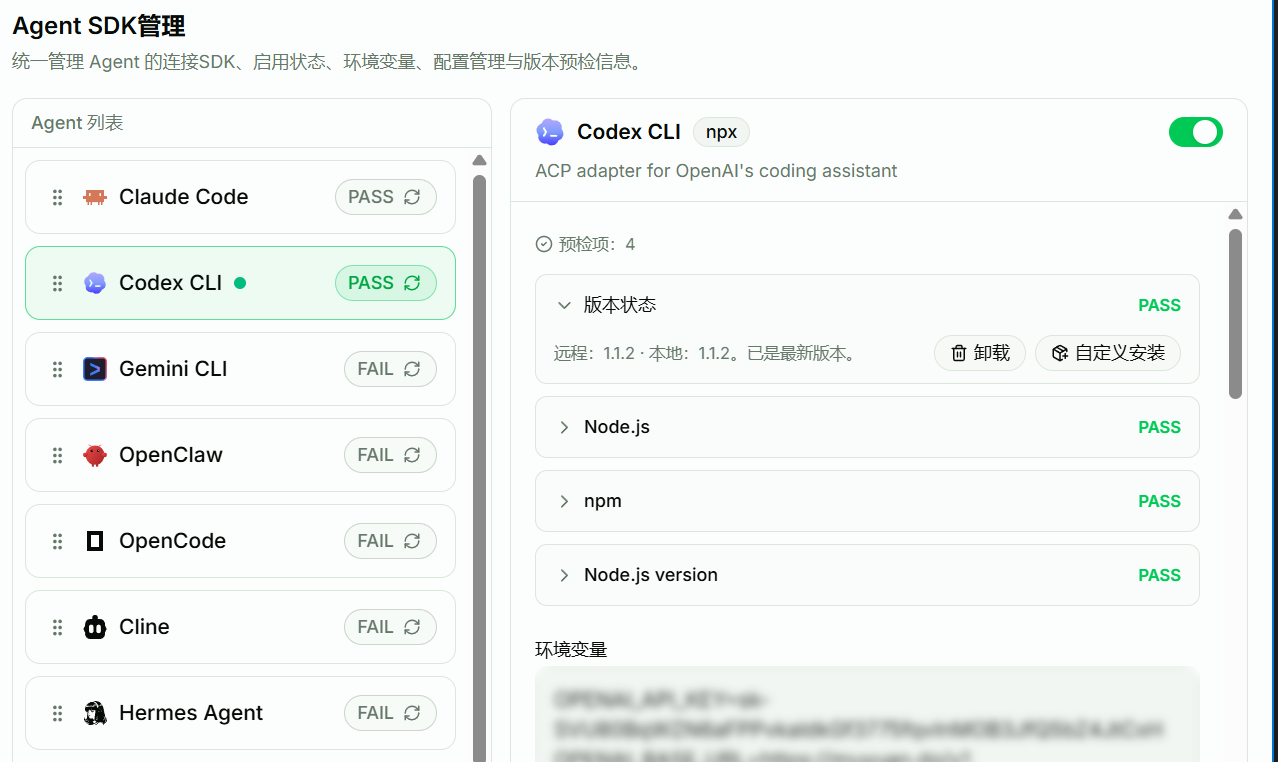Viewport: 1278px width, 762px height.
Task: Grab the drag handle of OpenClaw
Action: click(x=57, y=455)
